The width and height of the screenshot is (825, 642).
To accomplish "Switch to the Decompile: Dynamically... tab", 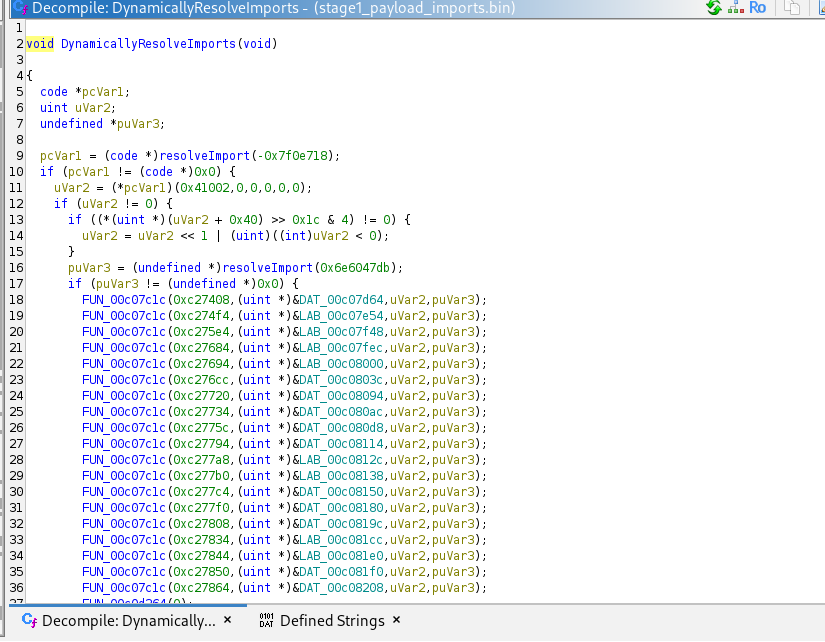I will (x=128, y=621).
